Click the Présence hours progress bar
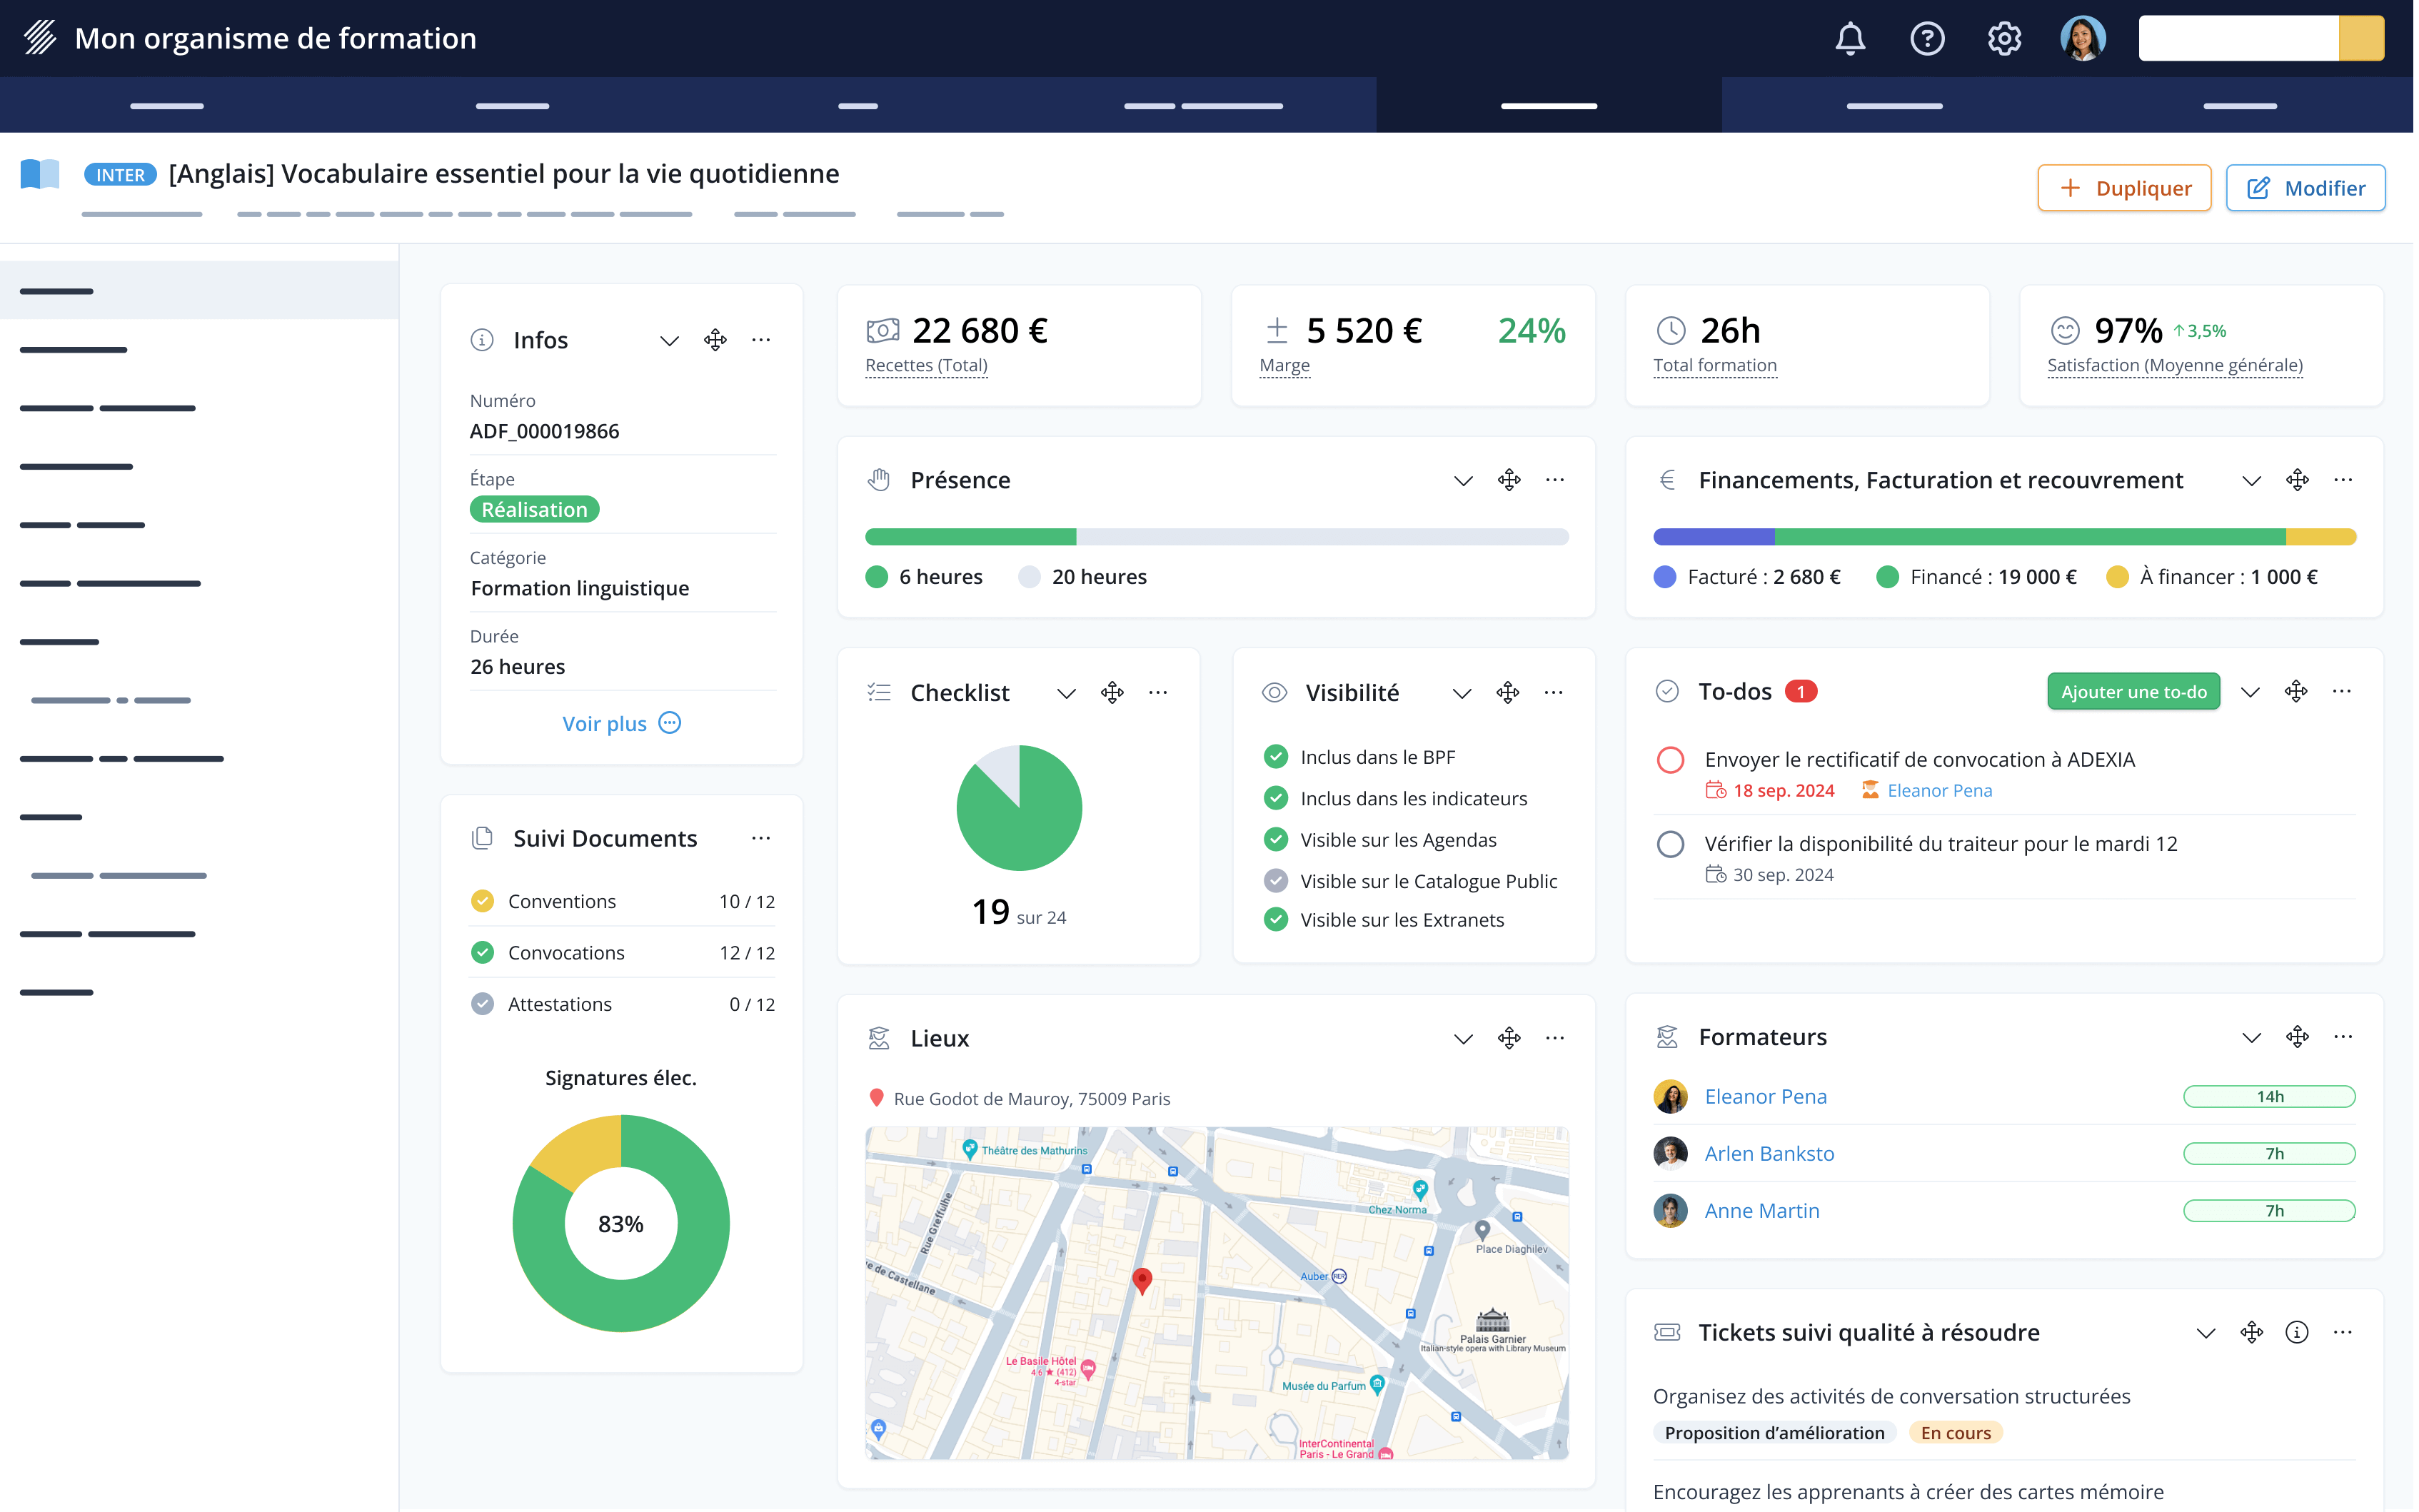Image resolution: width=2419 pixels, height=1512 pixels. (x=1216, y=537)
